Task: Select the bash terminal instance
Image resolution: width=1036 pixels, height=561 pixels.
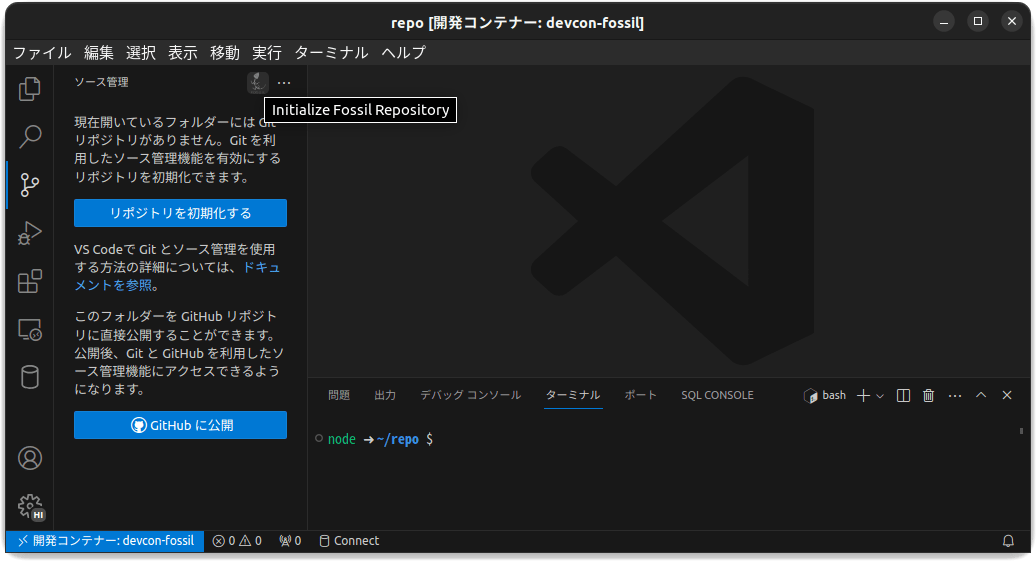Action: point(825,395)
